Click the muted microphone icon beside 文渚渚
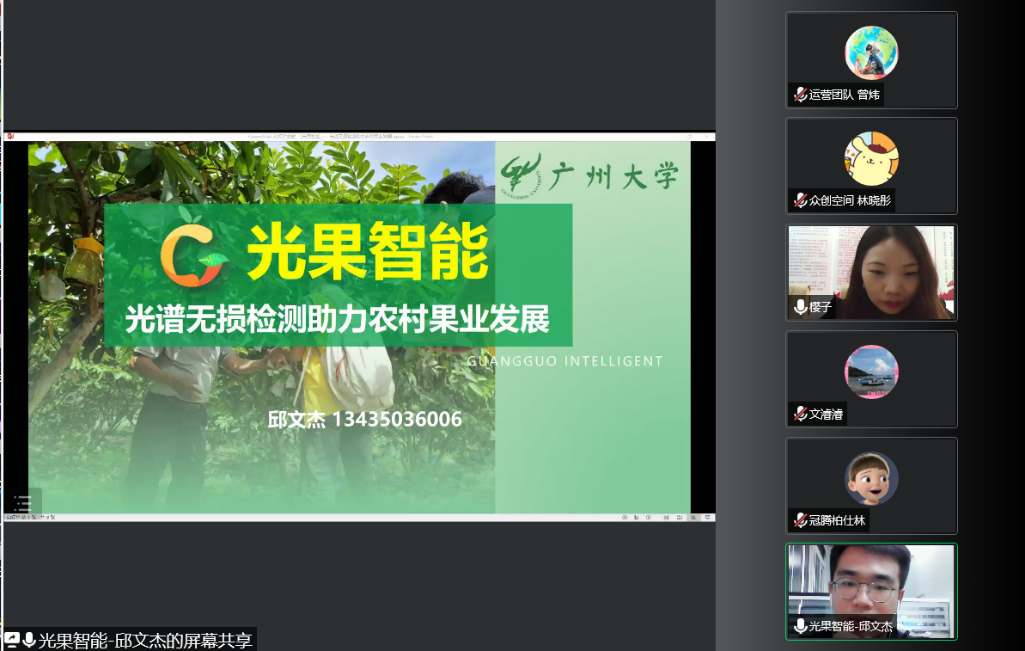 point(800,414)
